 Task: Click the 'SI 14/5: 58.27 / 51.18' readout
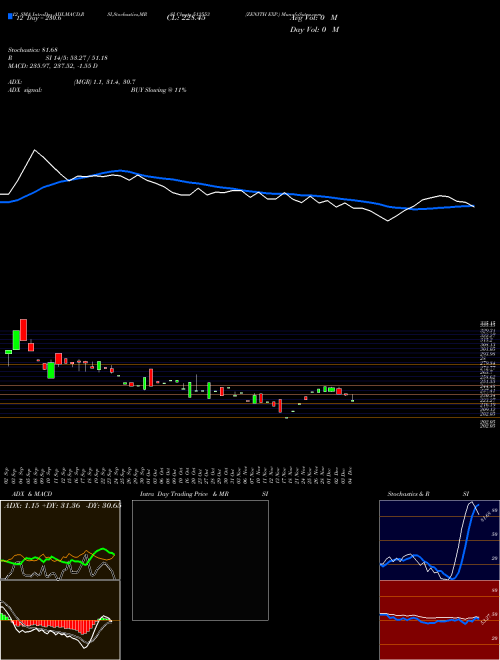pos(77,58)
